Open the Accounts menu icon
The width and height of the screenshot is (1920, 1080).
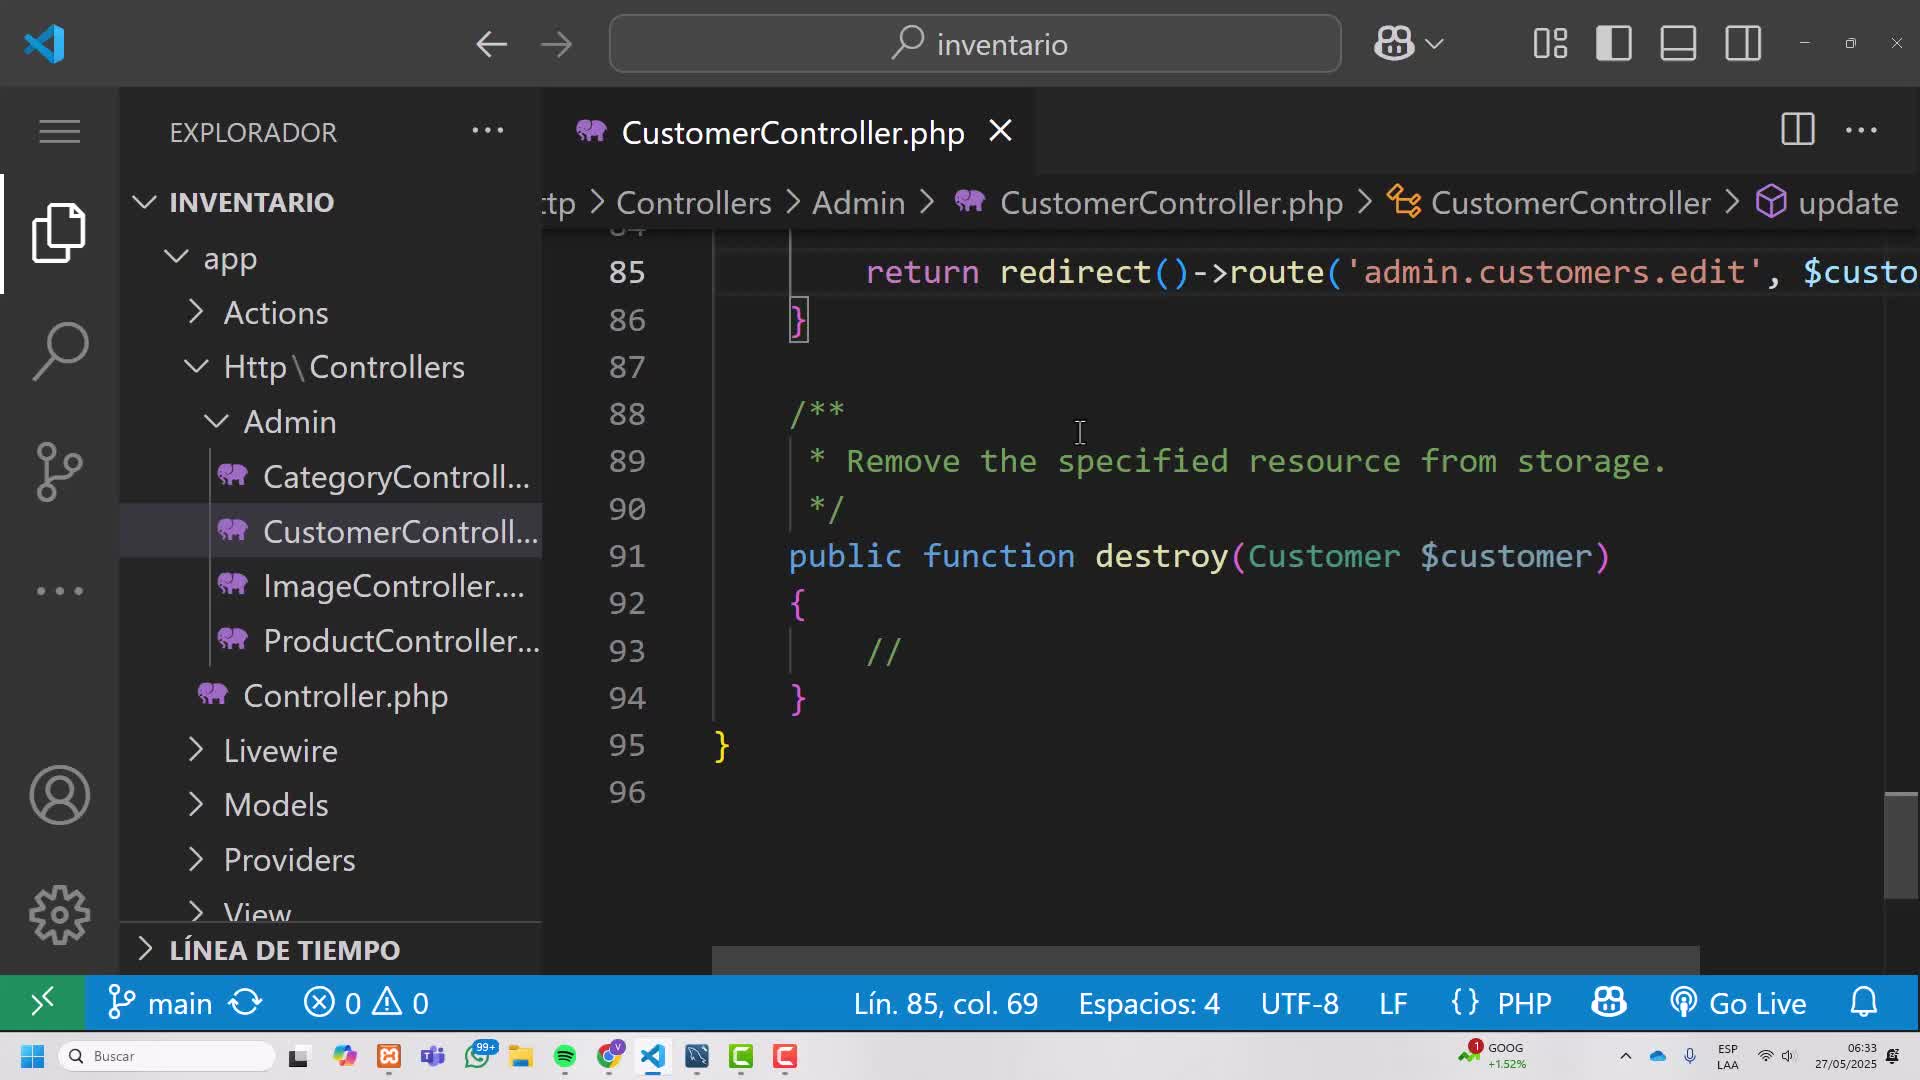click(x=59, y=795)
